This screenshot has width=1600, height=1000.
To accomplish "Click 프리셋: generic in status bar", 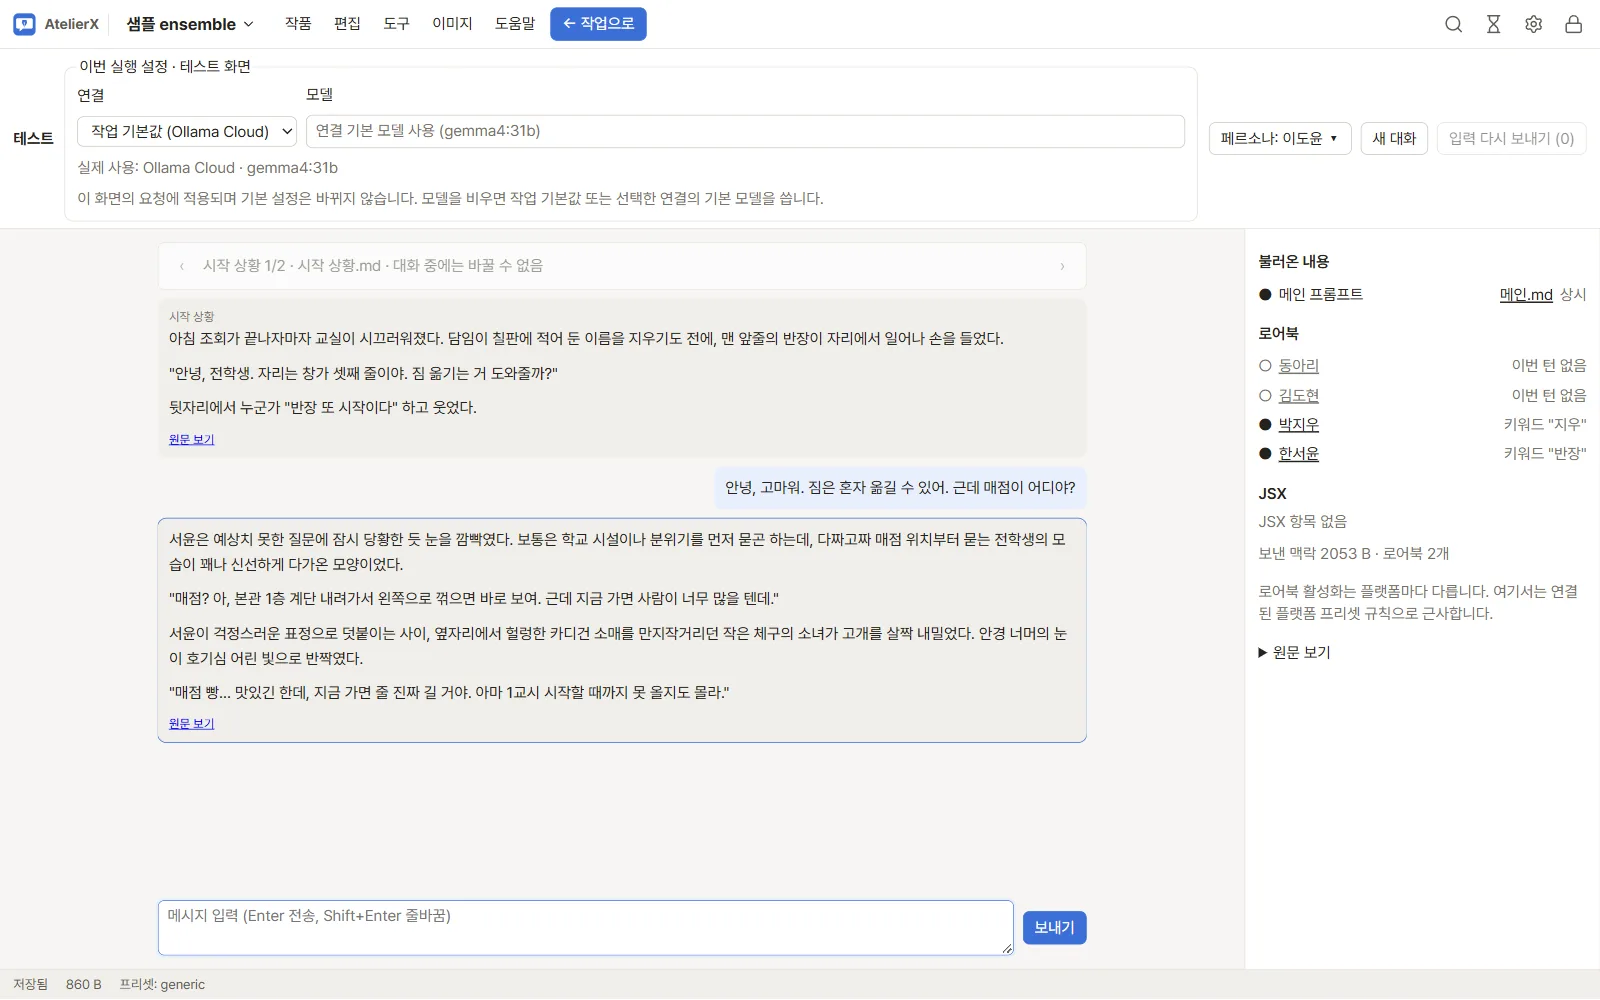I will (162, 985).
